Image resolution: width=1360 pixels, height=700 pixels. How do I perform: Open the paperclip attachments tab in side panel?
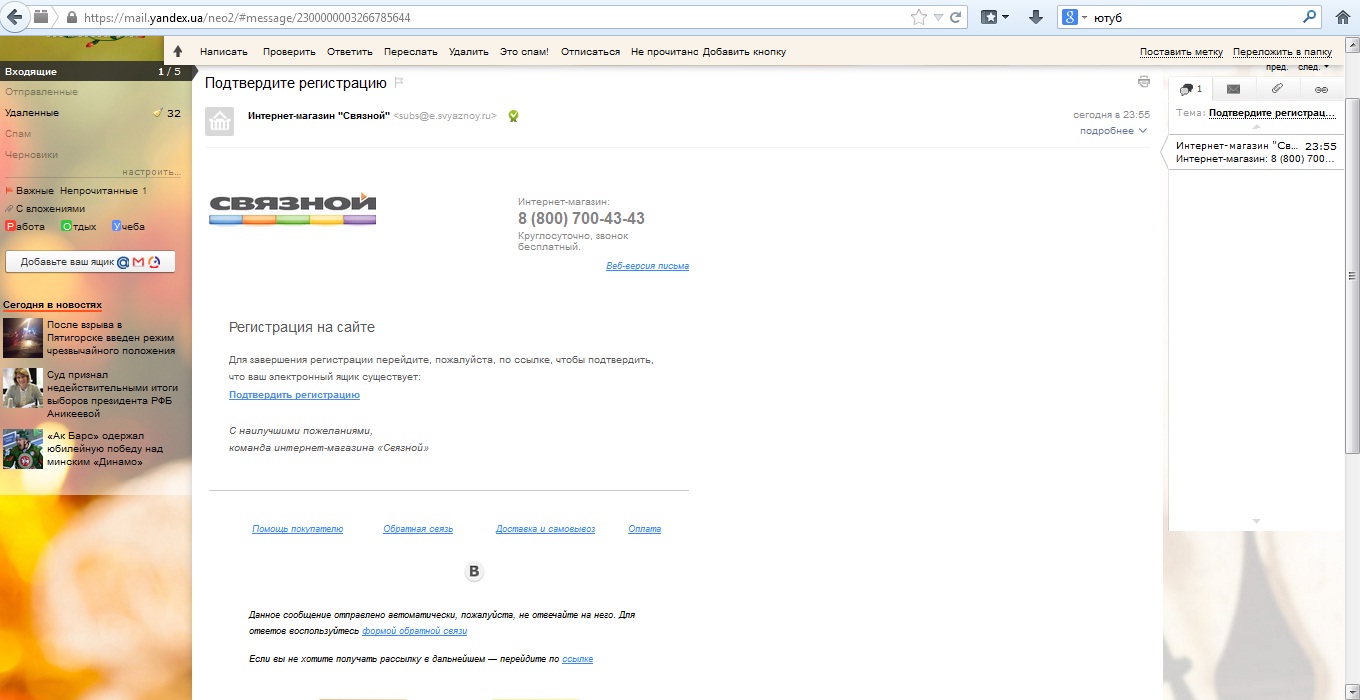click(1277, 89)
